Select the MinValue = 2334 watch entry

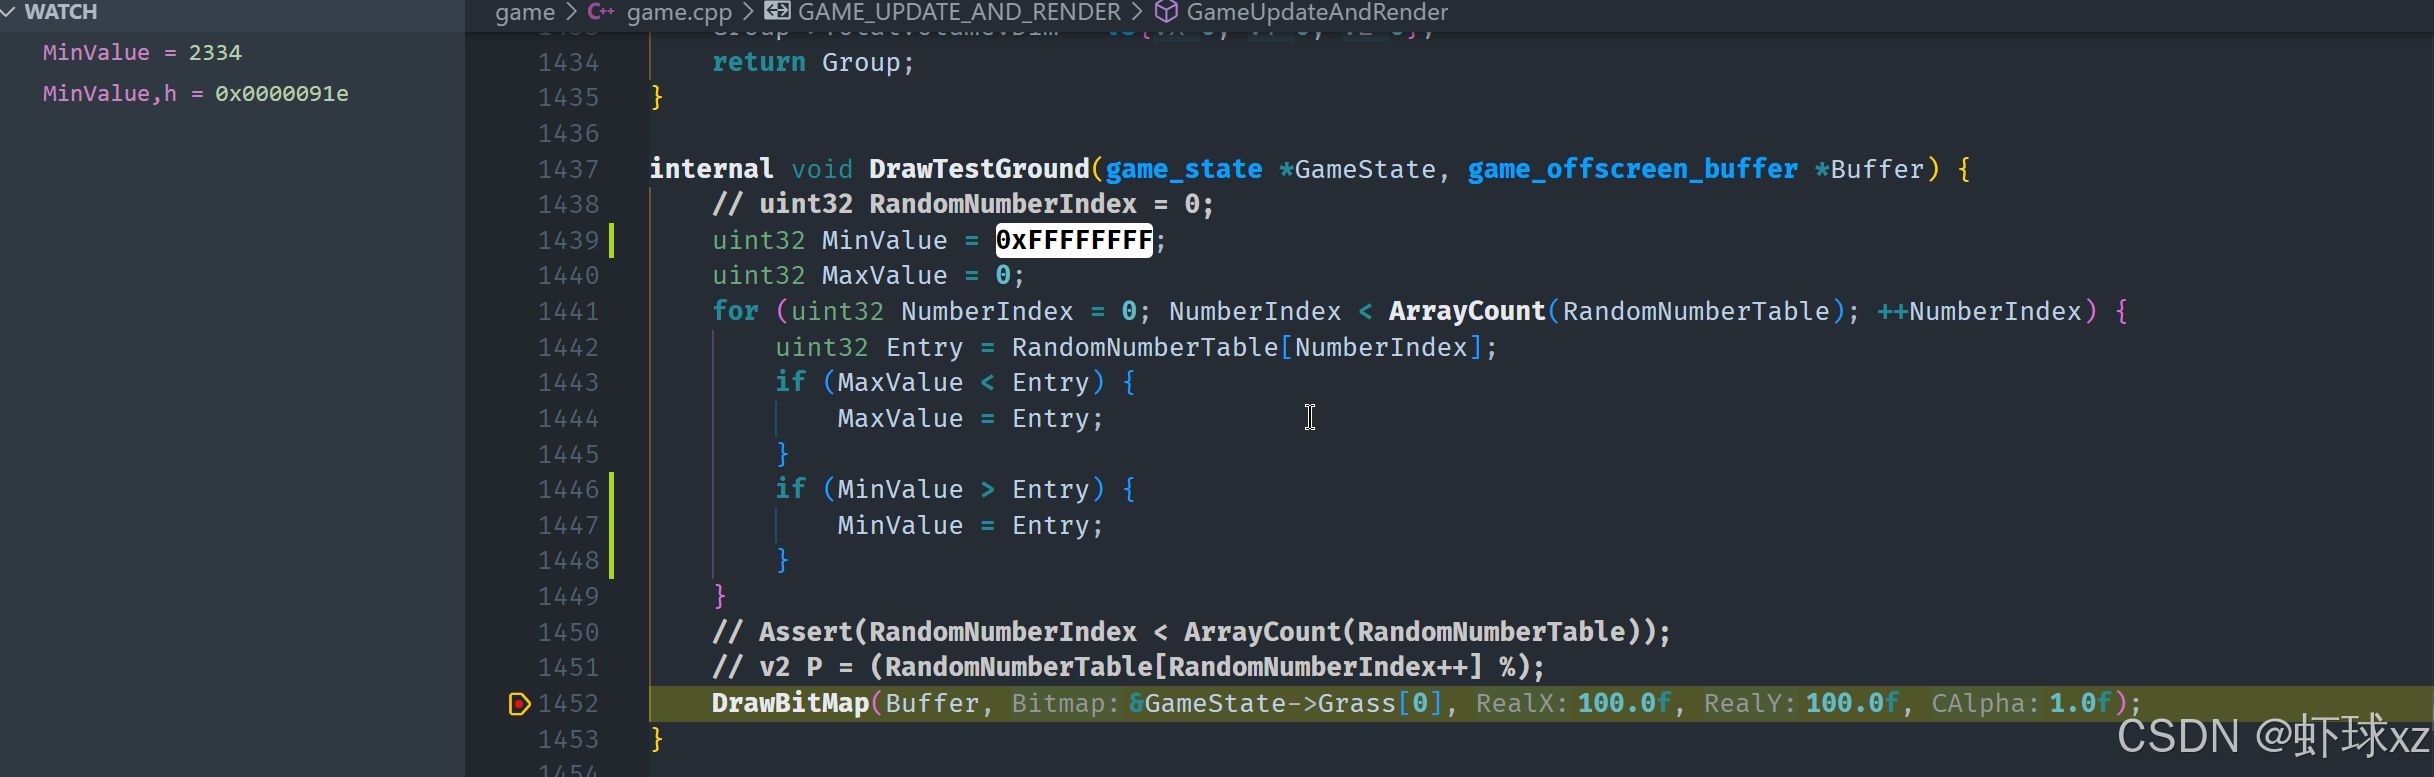point(142,53)
